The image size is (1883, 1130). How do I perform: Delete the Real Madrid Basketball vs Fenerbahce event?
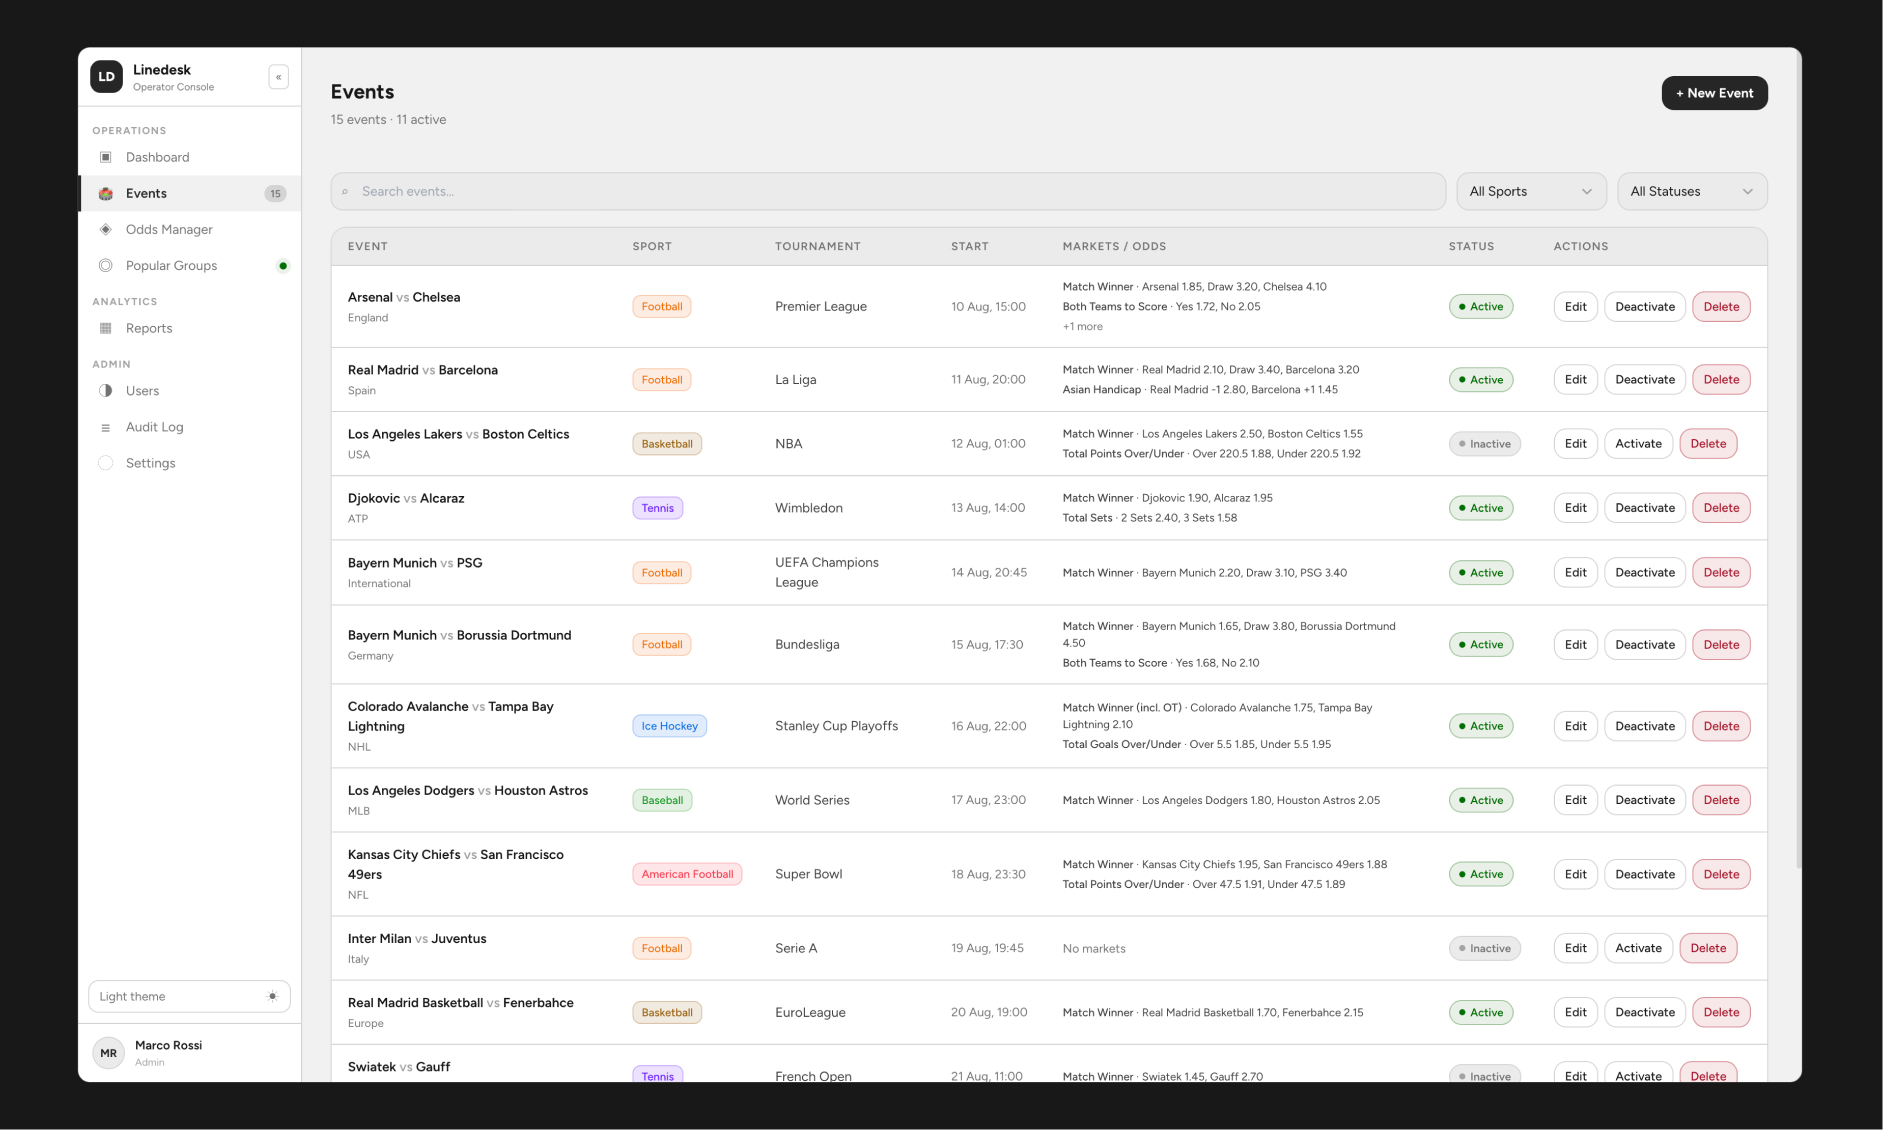(x=1721, y=1012)
